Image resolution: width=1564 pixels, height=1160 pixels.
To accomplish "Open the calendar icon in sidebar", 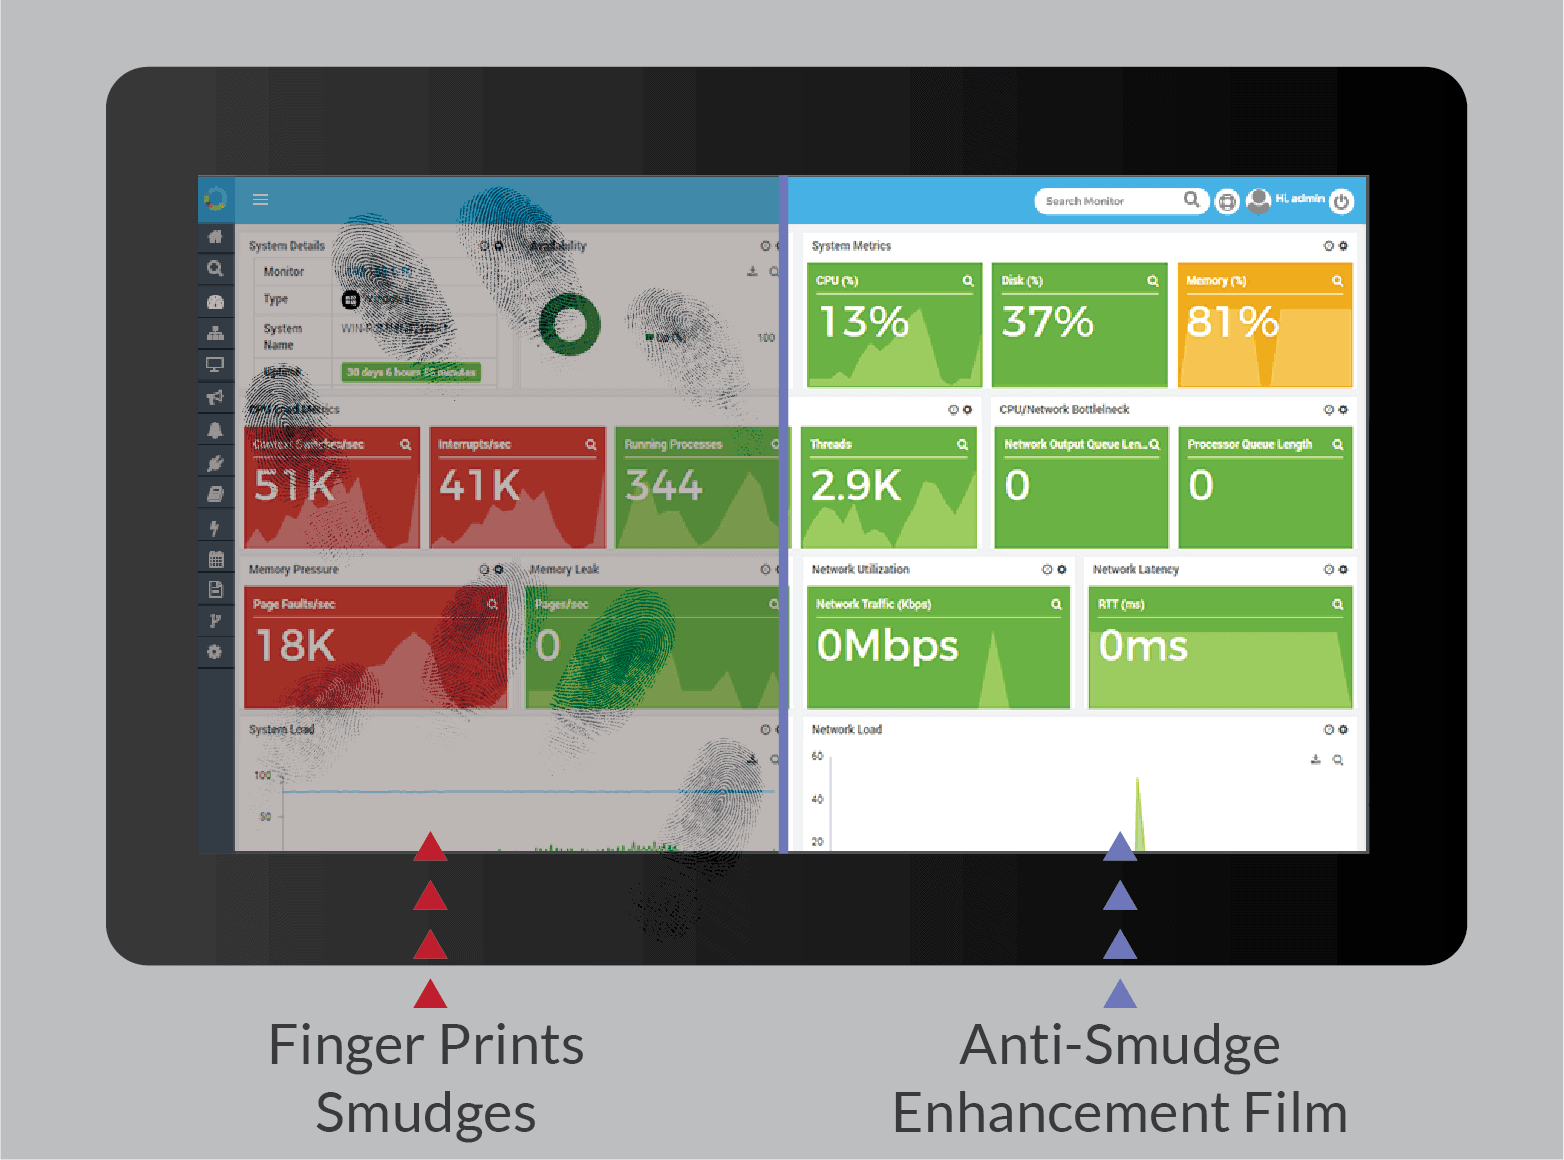I will (x=214, y=559).
